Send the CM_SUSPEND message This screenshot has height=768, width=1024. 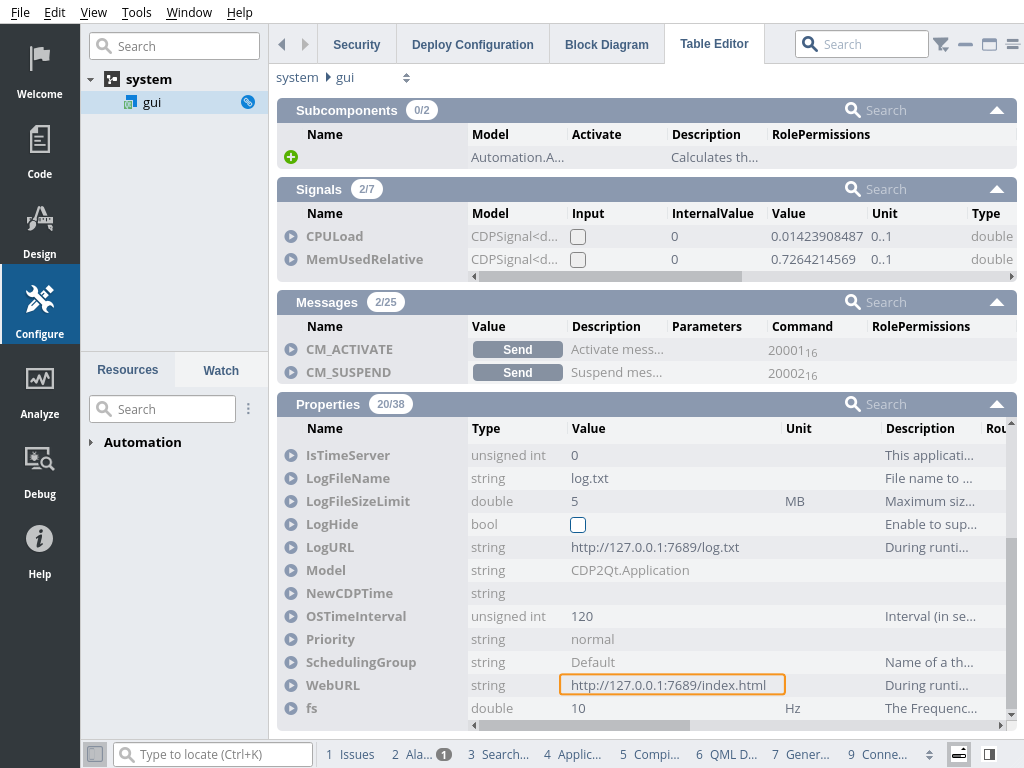click(517, 373)
